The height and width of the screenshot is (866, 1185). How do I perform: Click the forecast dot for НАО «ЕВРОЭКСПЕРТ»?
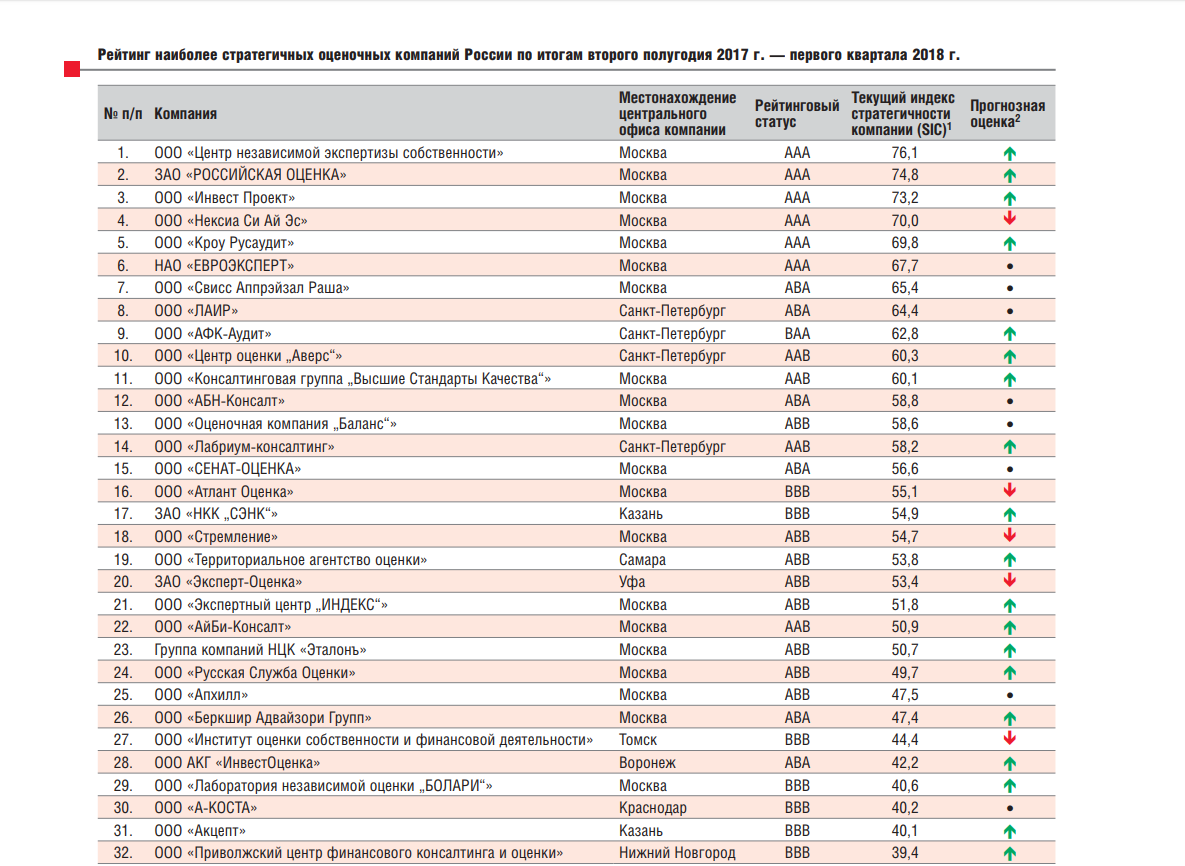1010,266
